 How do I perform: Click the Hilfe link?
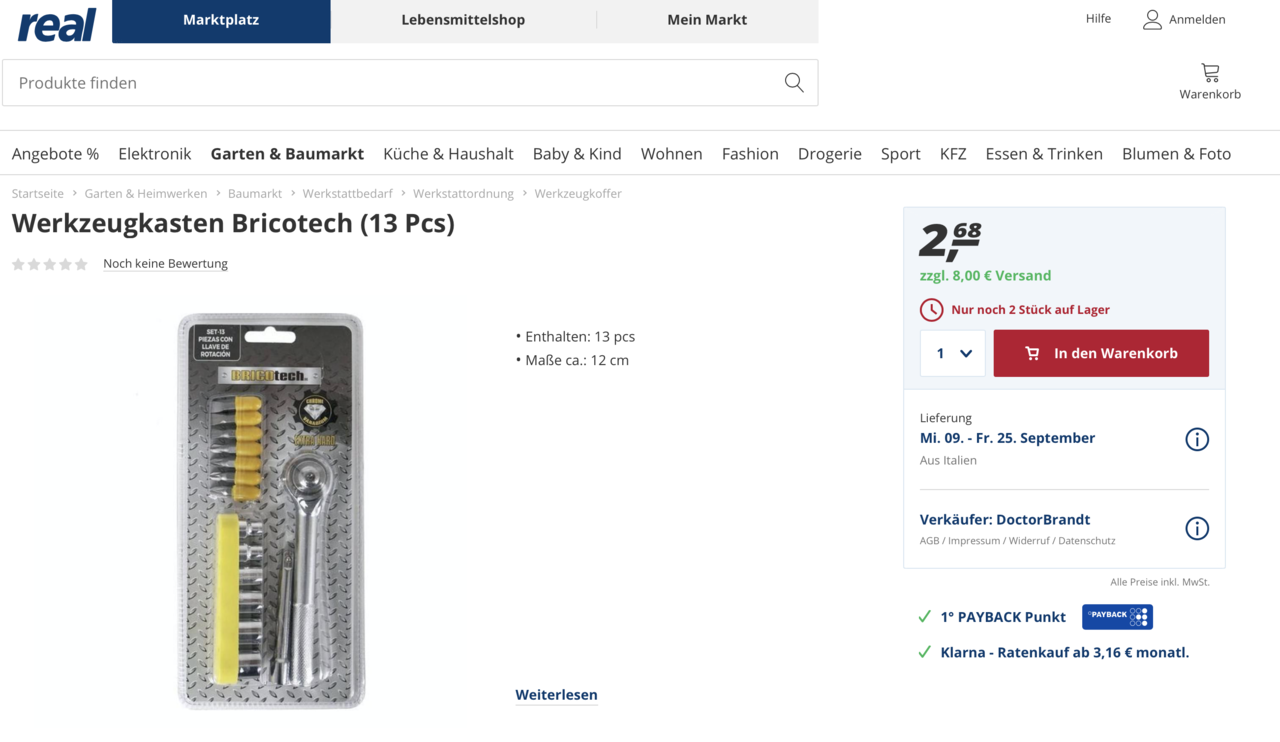[x=1098, y=19]
